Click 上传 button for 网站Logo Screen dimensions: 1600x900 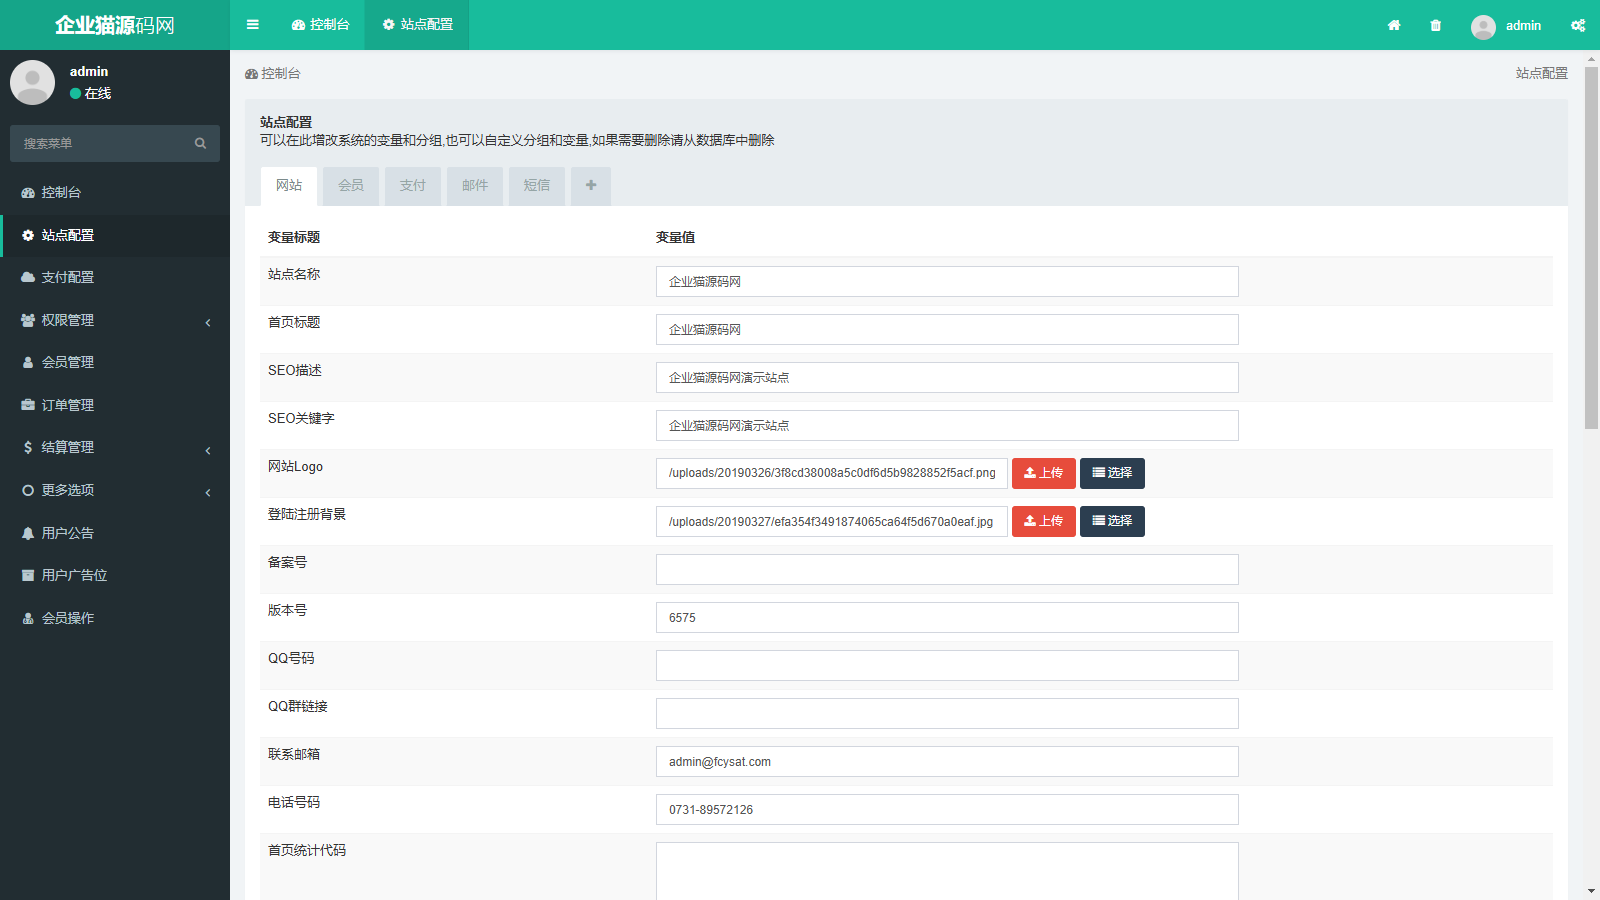(1043, 473)
